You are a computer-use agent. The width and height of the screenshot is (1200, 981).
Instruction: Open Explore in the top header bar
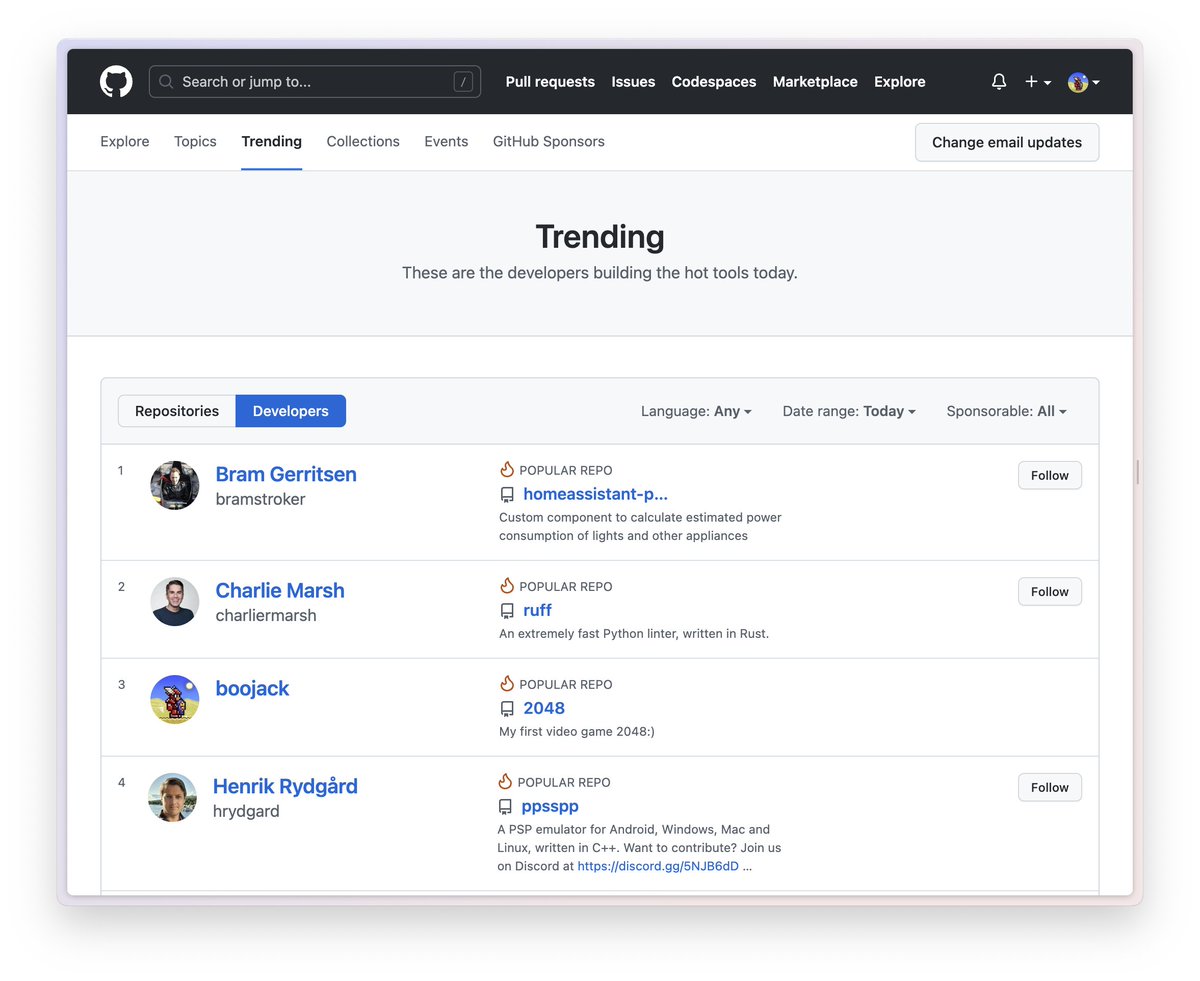pyautogui.click(x=900, y=82)
